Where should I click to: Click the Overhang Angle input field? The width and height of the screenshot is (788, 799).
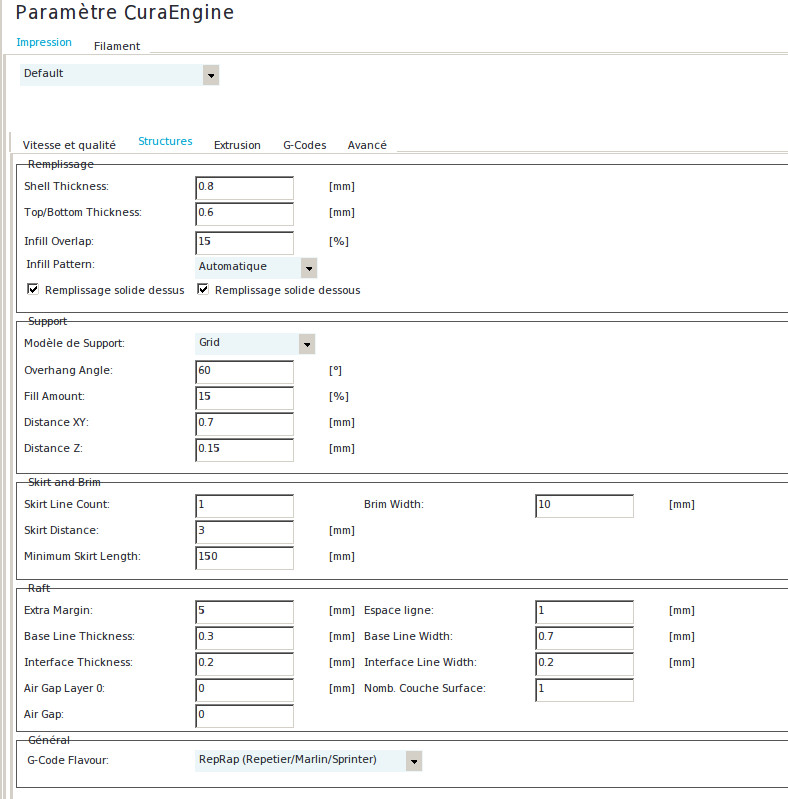[245, 371]
